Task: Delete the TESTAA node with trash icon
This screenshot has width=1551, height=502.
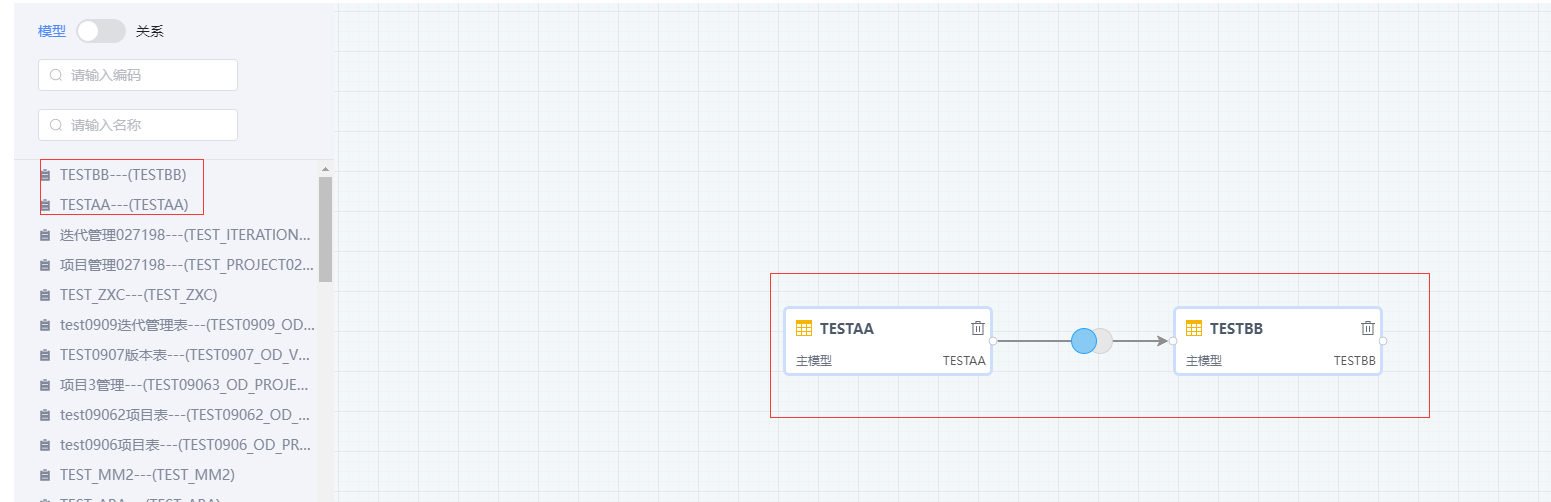Action: click(x=978, y=328)
